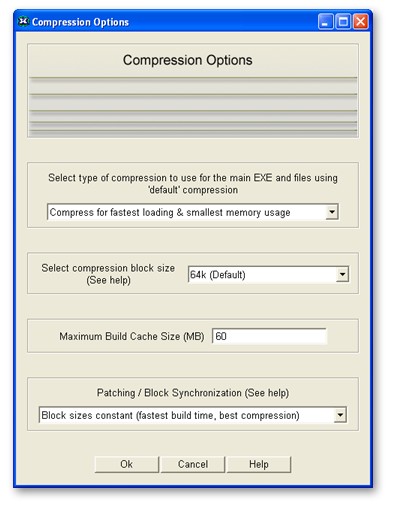Focus the Maximum Build Cache Size input field
This screenshot has height=508, width=395.
pos(269,336)
